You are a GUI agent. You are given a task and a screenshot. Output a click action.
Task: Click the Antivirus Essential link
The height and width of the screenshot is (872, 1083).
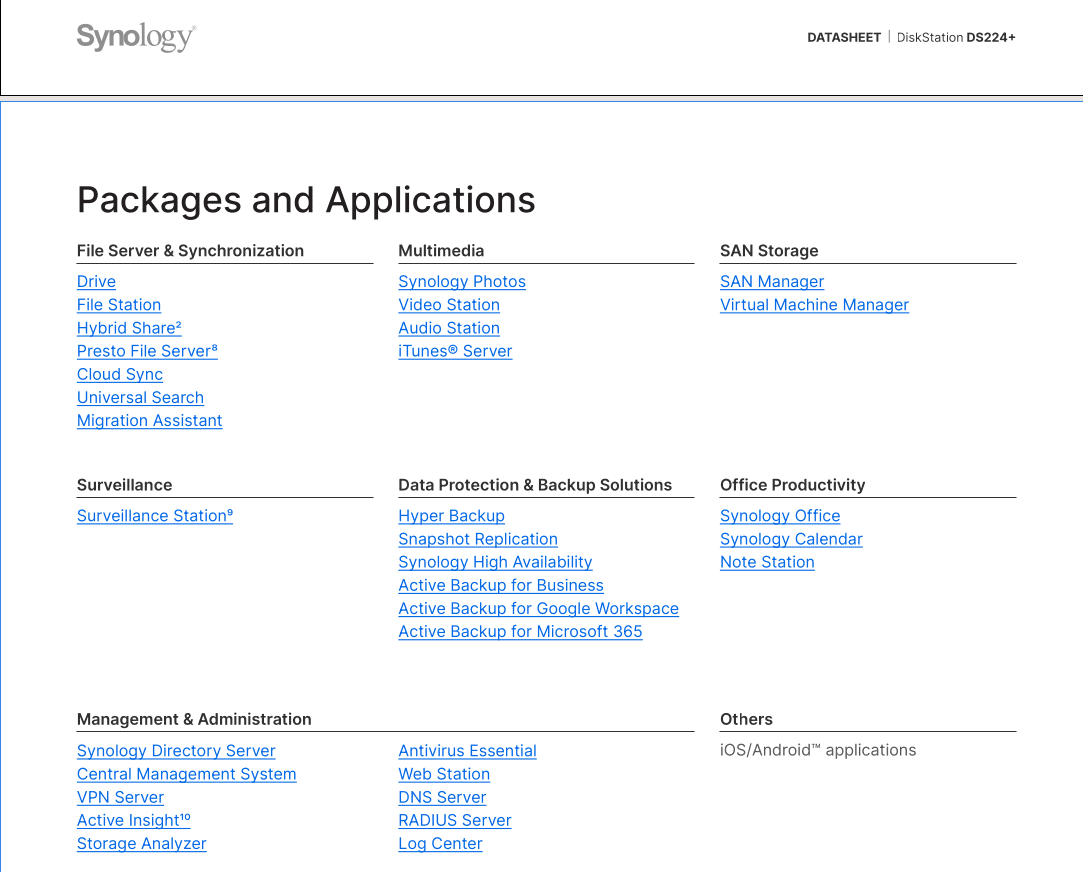click(468, 750)
